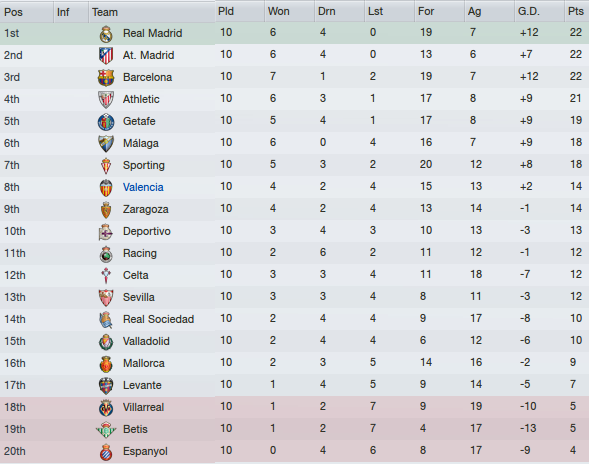Click the Deportivo club crest
The width and height of the screenshot is (589, 464).
tap(106, 232)
